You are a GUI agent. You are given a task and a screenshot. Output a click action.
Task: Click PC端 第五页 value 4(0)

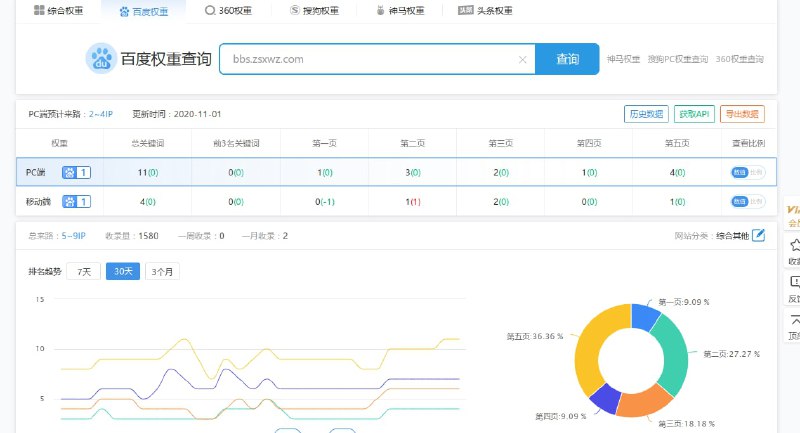(x=677, y=172)
